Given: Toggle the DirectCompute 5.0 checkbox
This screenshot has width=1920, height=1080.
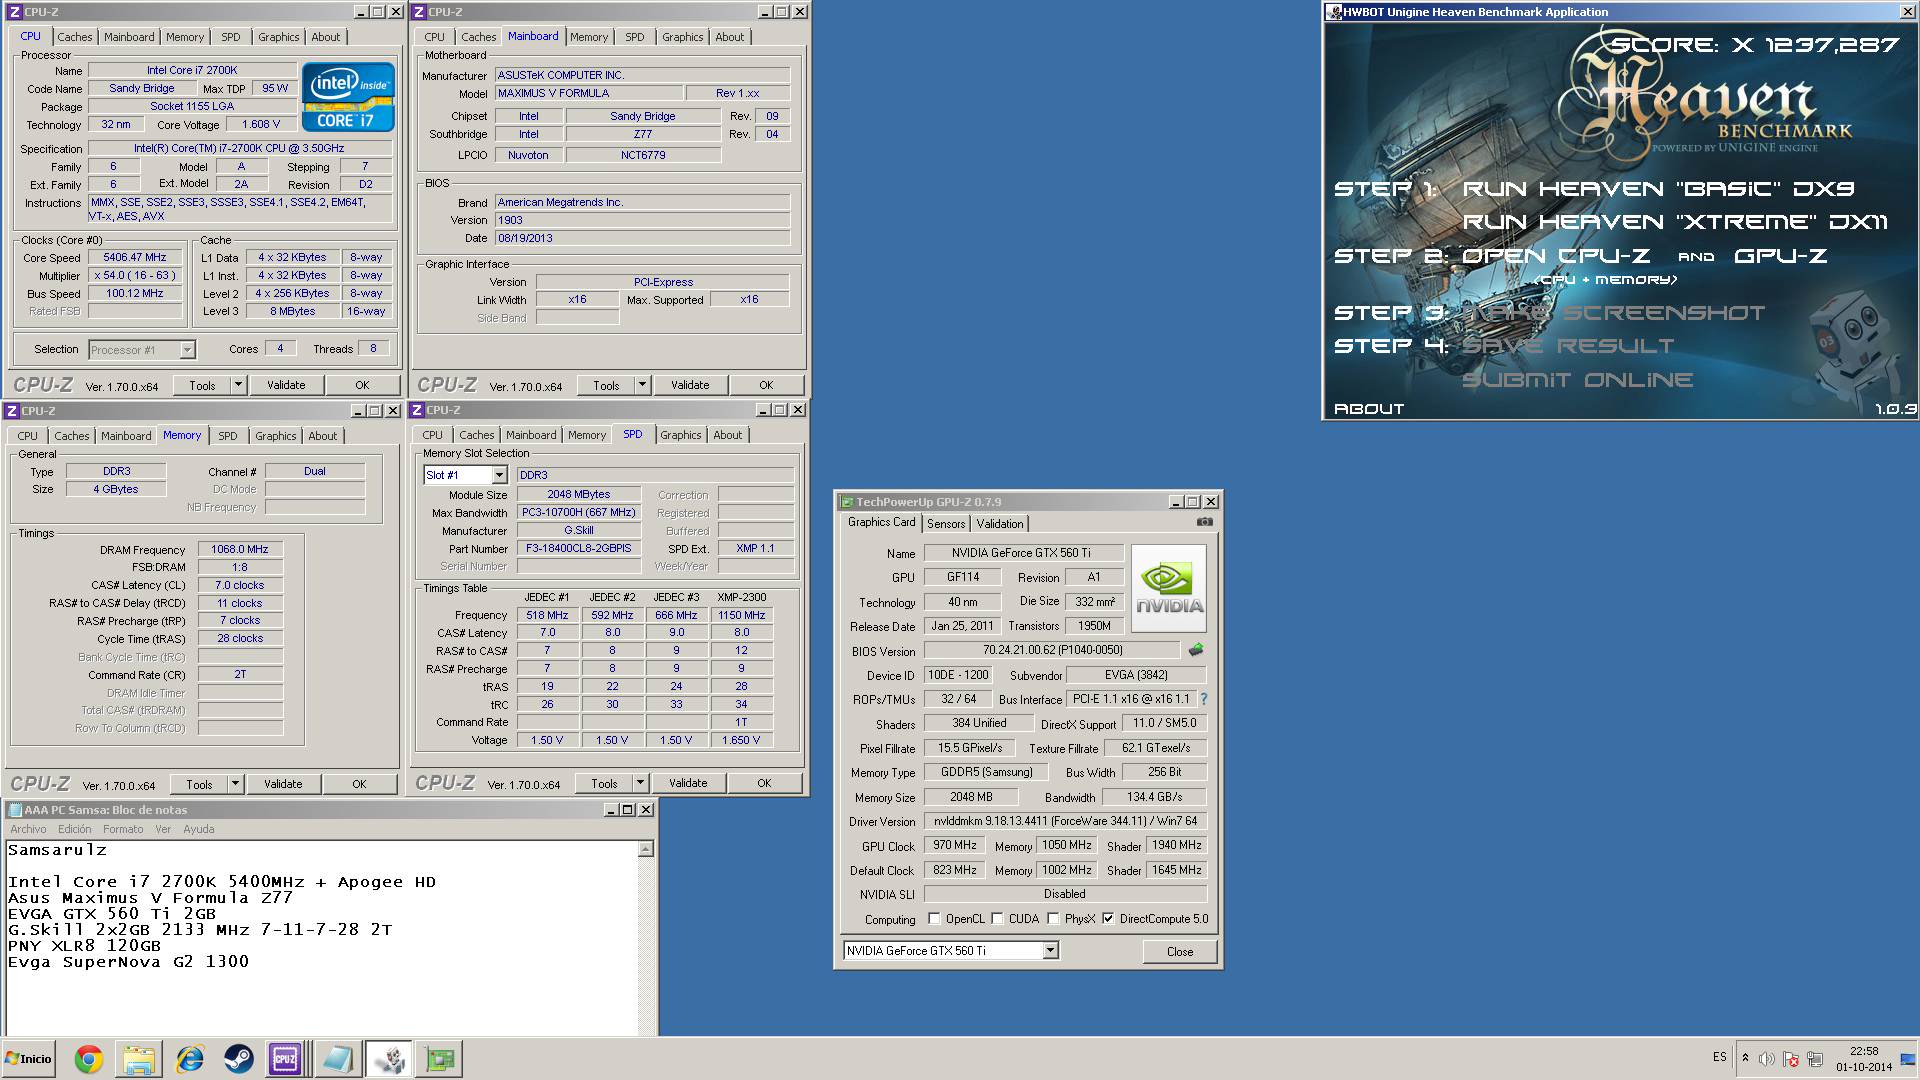Looking at the screenshot, I should click(x=1108, y=918).
